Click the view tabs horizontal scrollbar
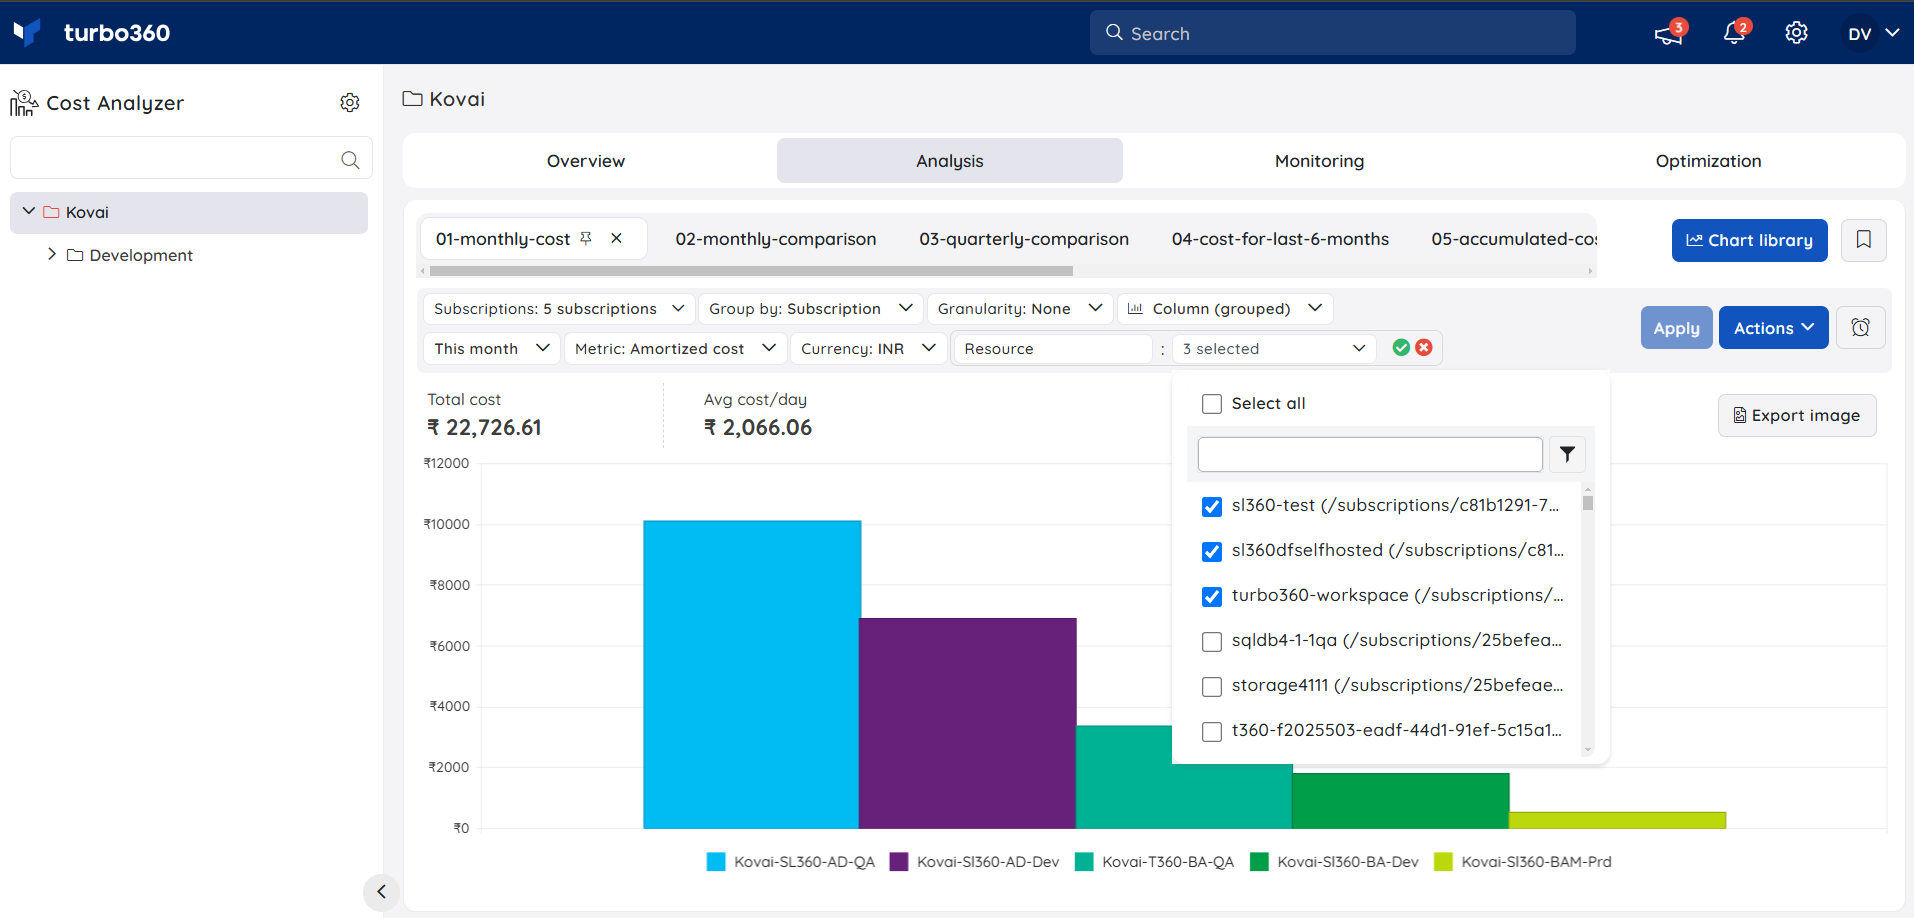The width and height of the screenshot is (1914, 918). (x=751, y=271)
